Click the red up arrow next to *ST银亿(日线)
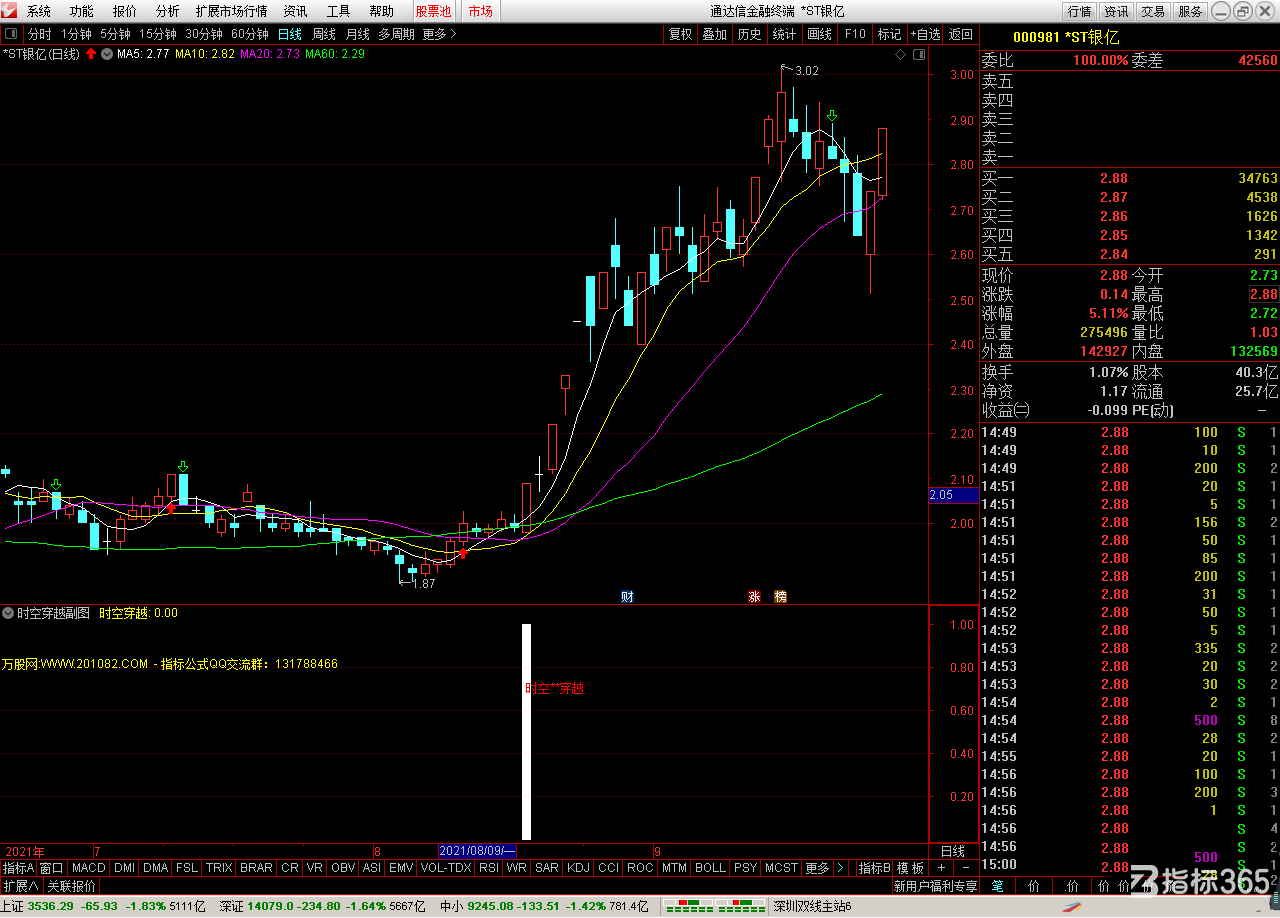1280x918 pixels. 91,54
